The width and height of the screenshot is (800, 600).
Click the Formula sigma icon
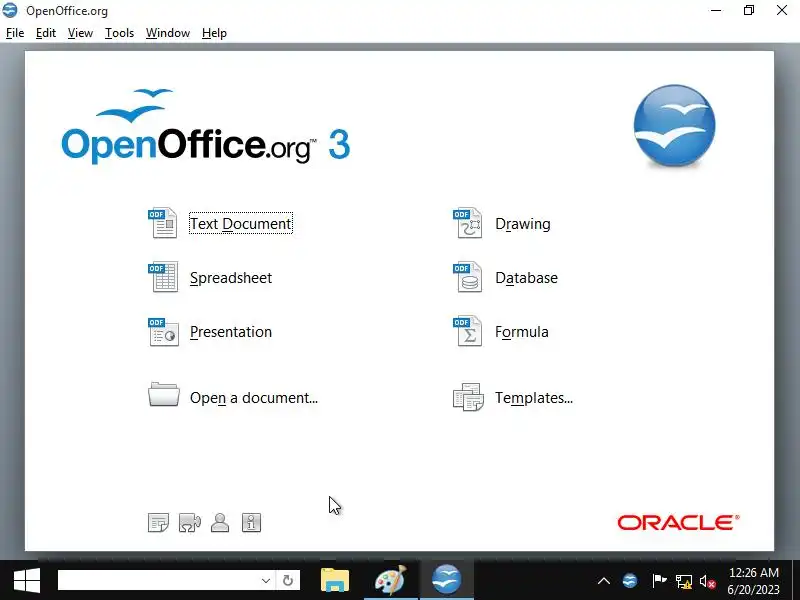[x=467, y=332]
